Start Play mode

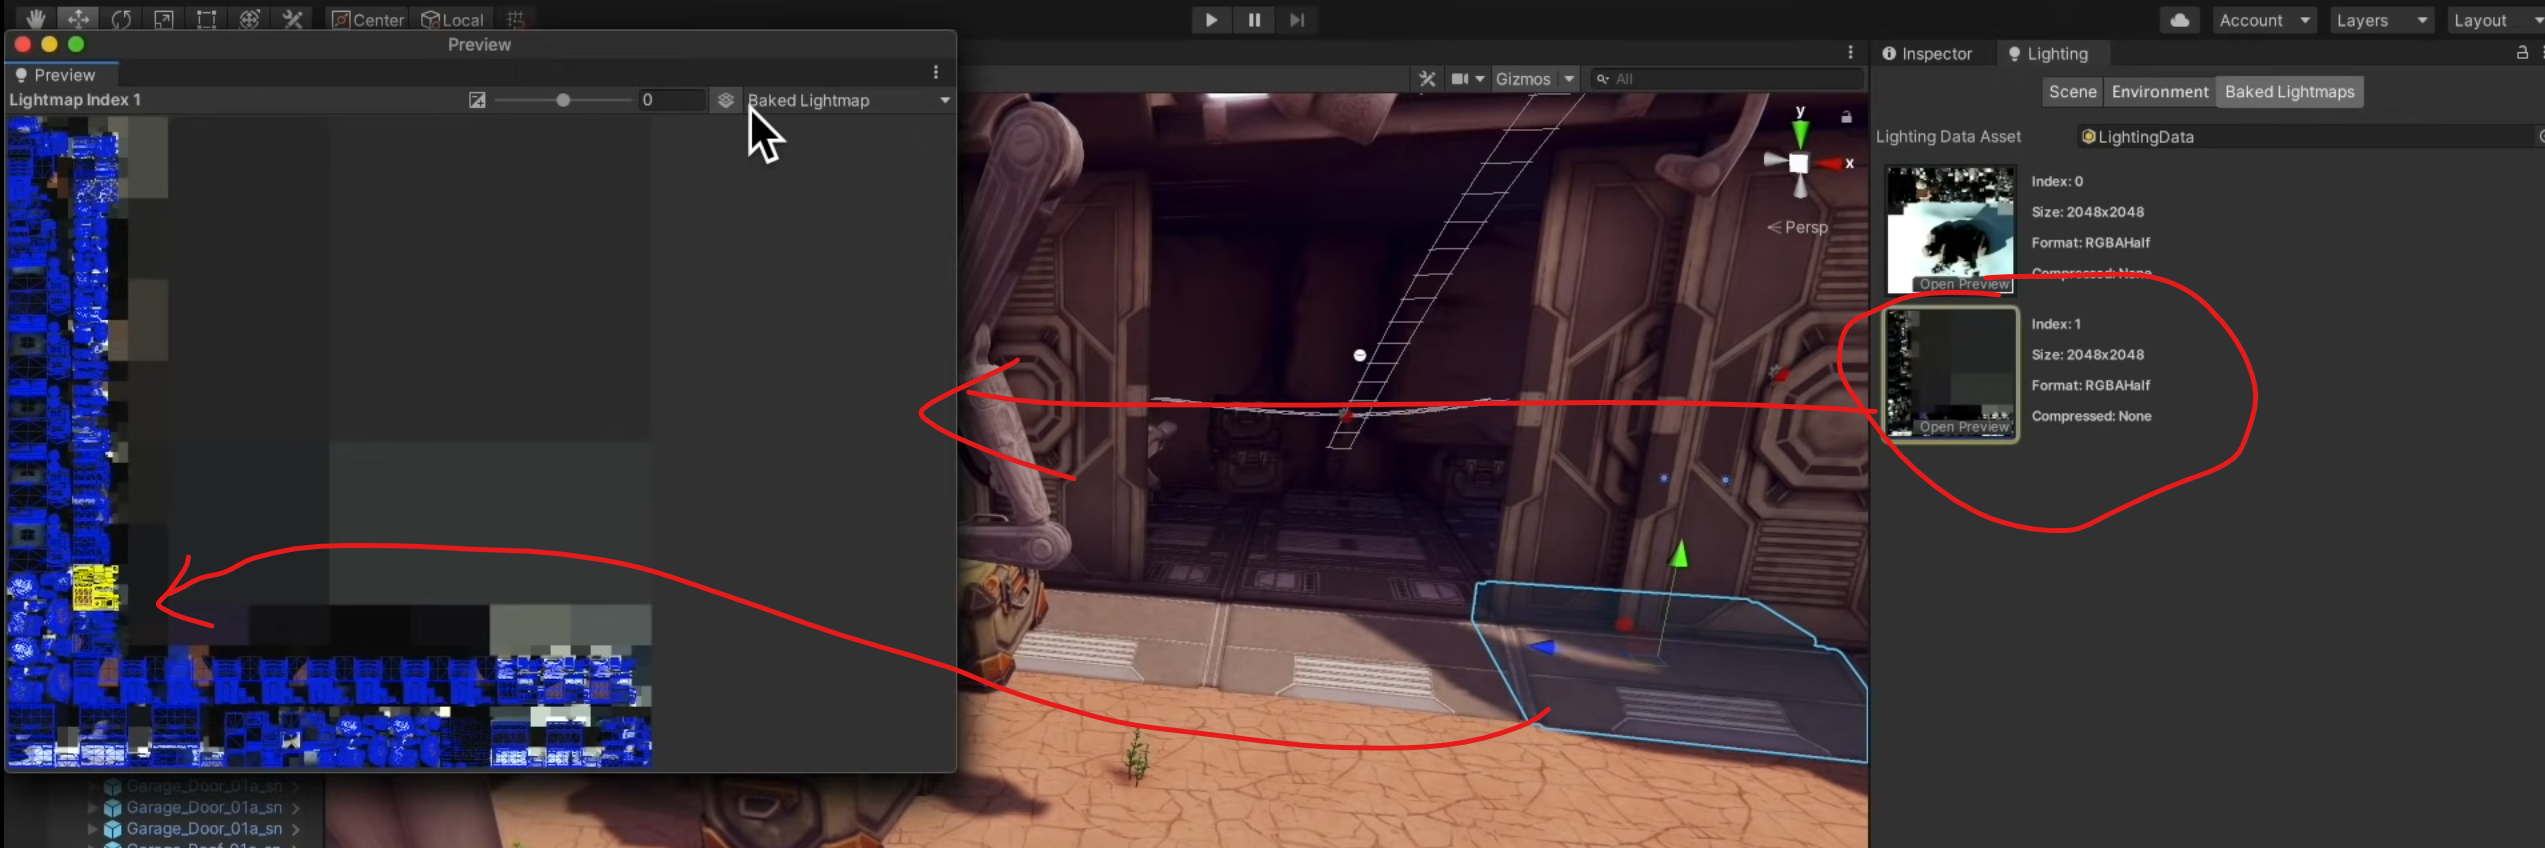[x=1211, y=20]
